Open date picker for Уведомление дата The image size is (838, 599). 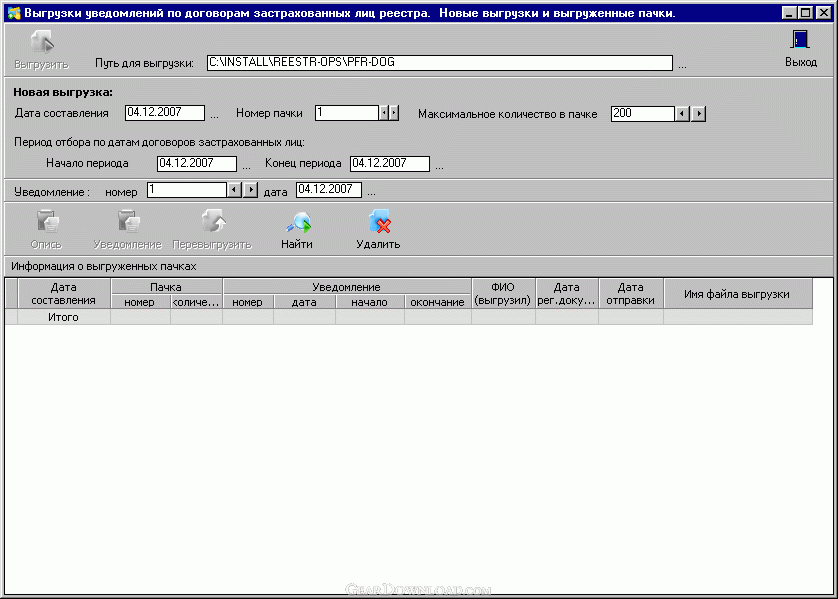[x=371, y=192]
